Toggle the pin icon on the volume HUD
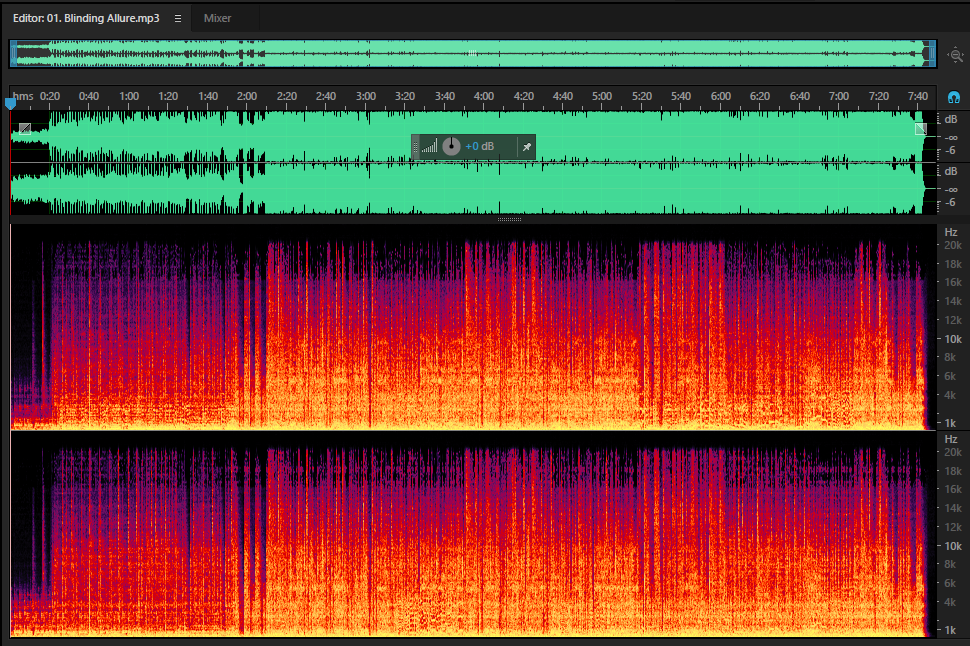Screen dimensions: 970x646 pyautogui.click(x=526, y=147)
